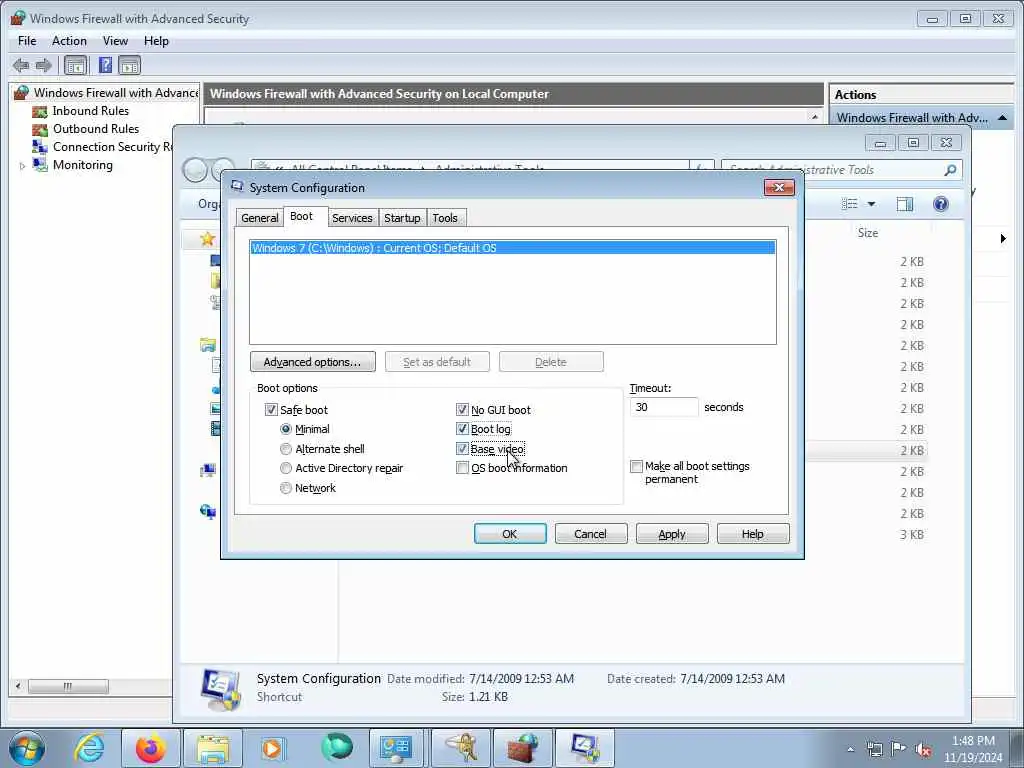
Task: Open the Windows Start menu
Action: click(x=27, y=748)
